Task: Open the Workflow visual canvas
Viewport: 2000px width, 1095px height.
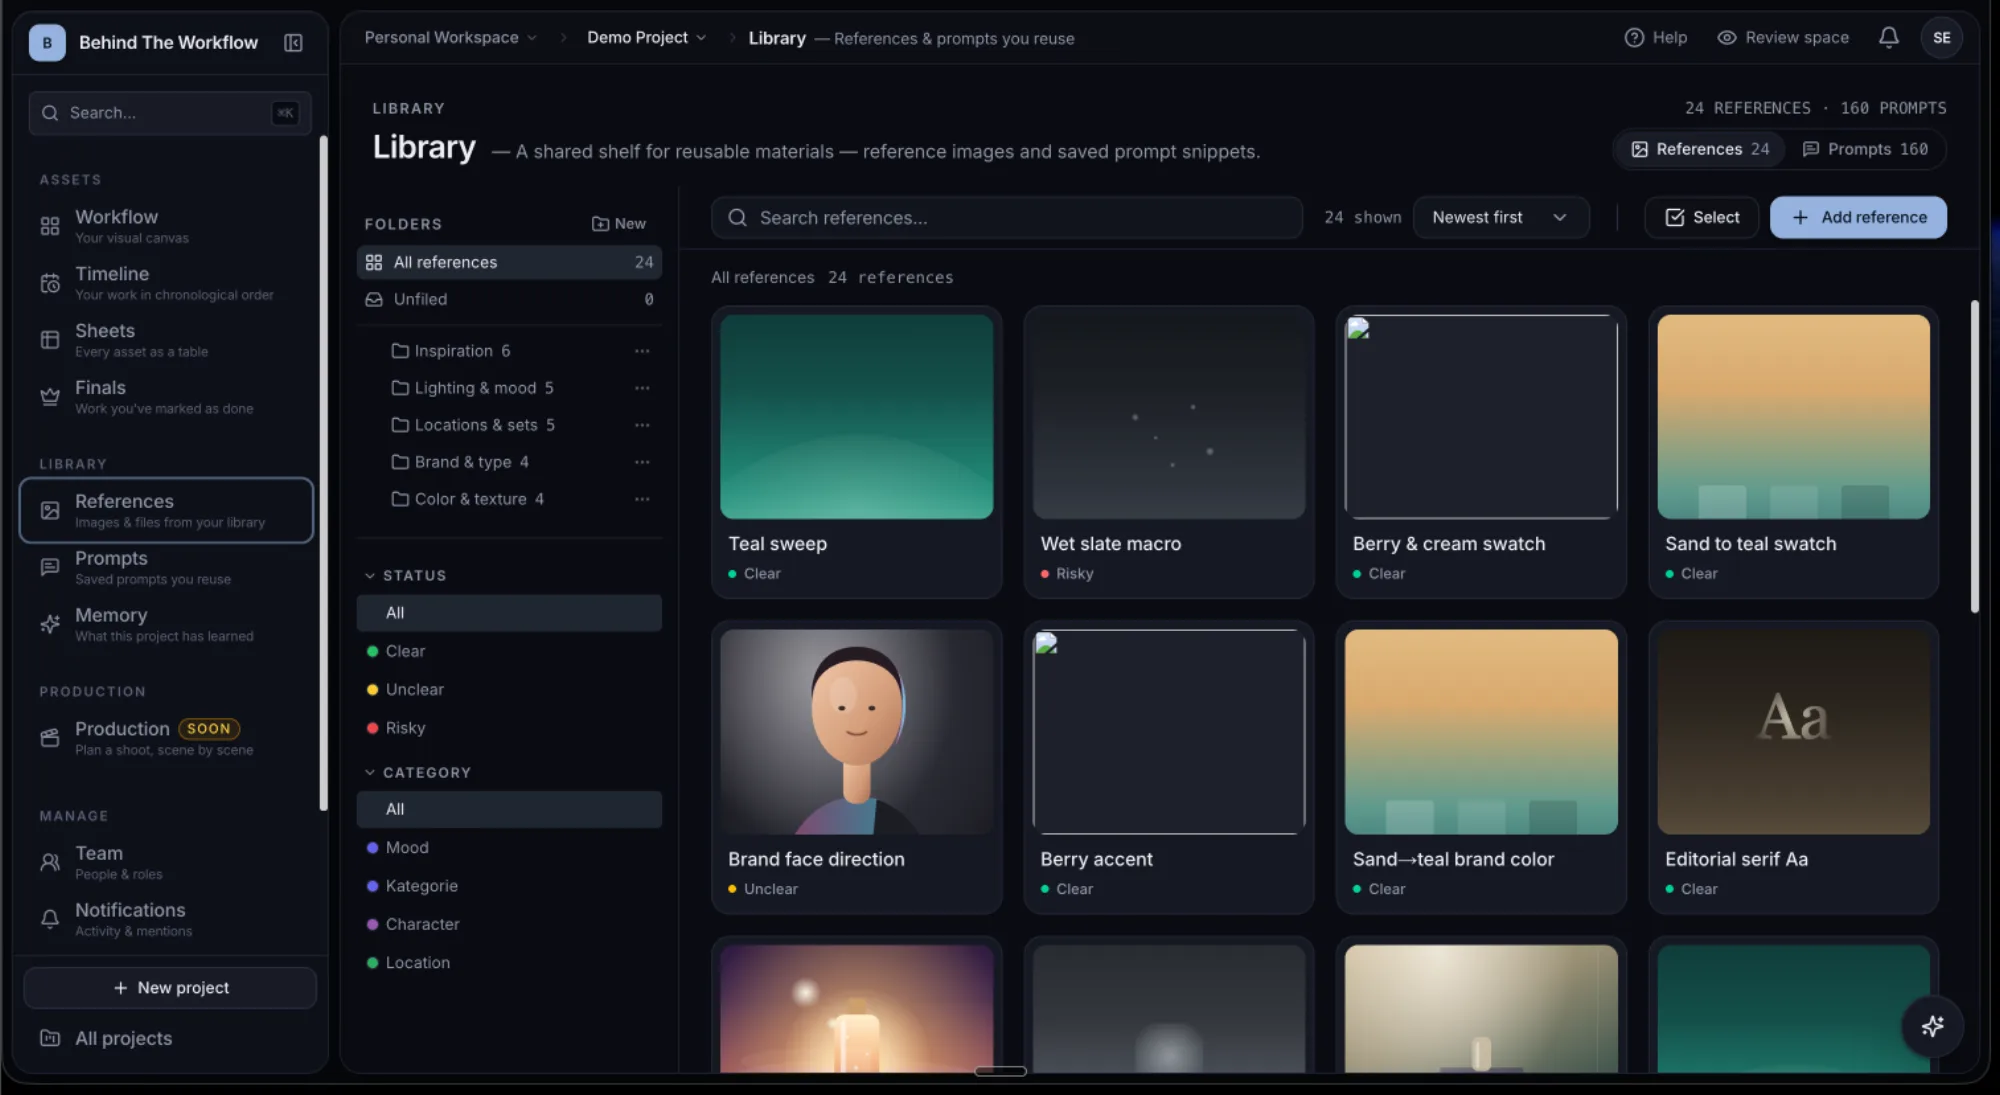Action: (165, 226)
